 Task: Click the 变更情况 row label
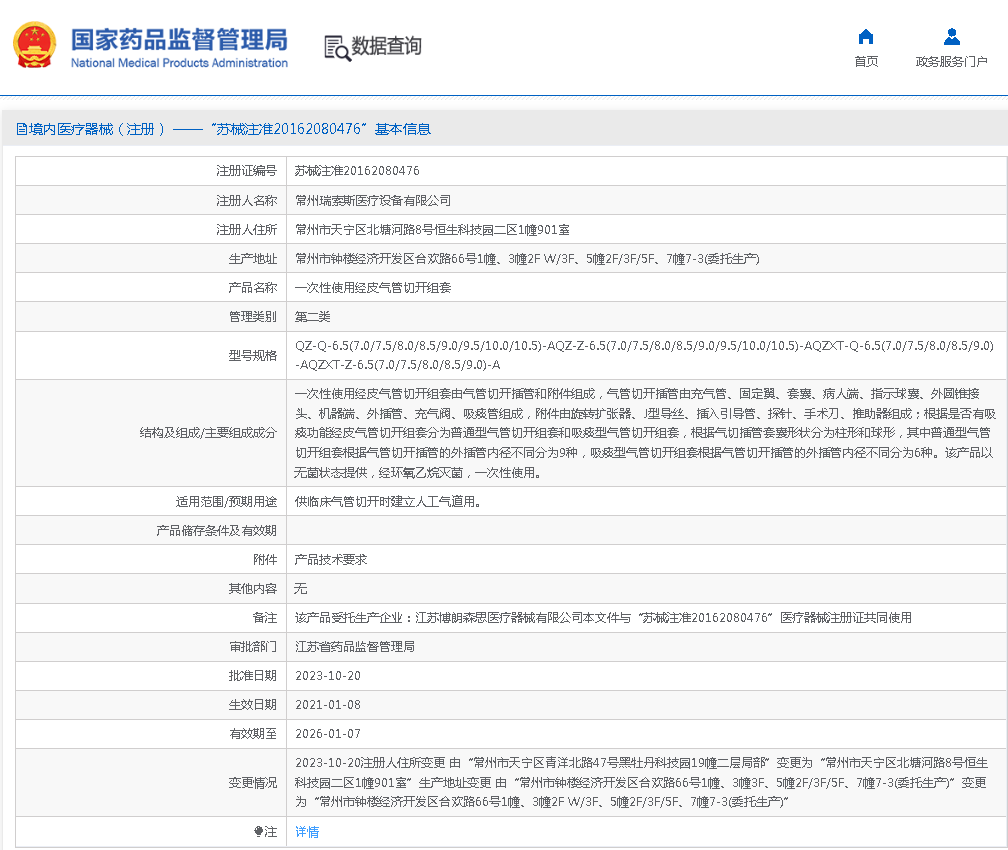tap(253, 782)
